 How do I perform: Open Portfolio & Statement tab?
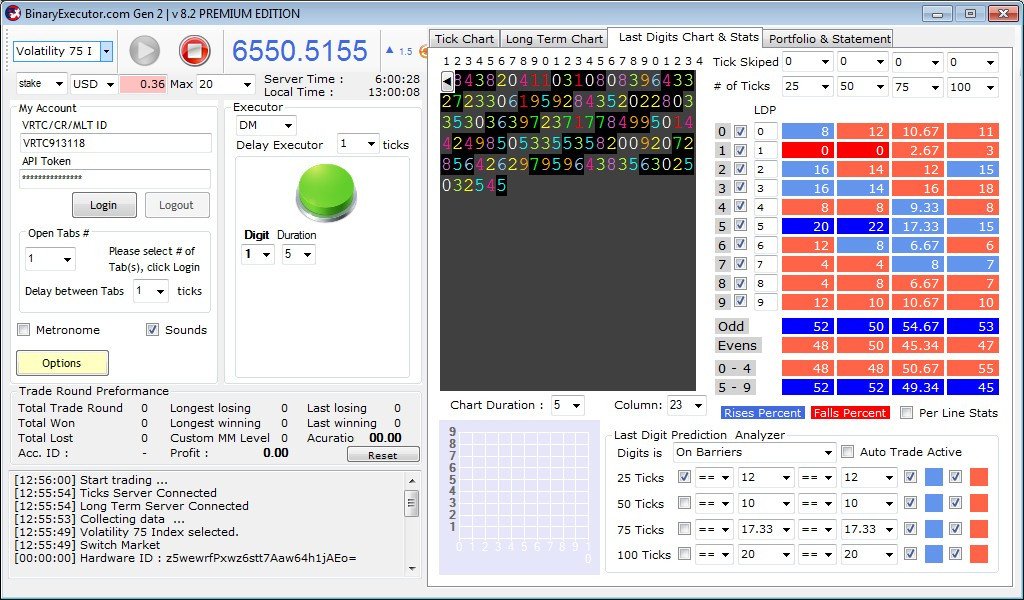pos(829,39)
